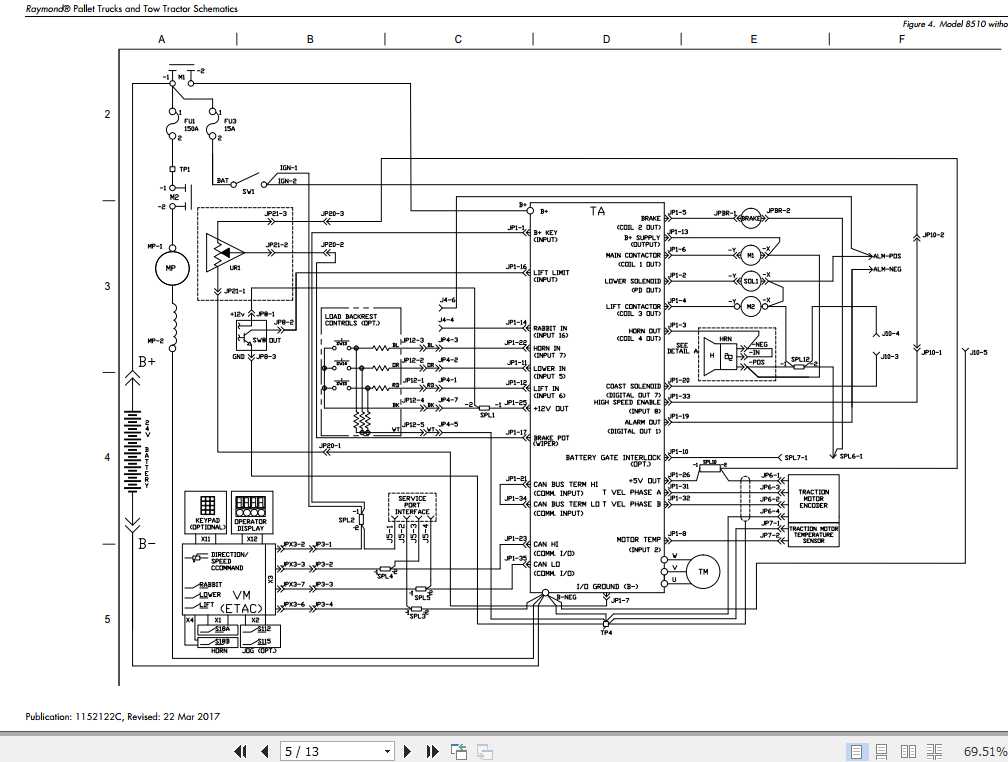This screenshot has height=762, width=1008.
Task: Select continuous facing pages layout
Action: click(934, 750)
